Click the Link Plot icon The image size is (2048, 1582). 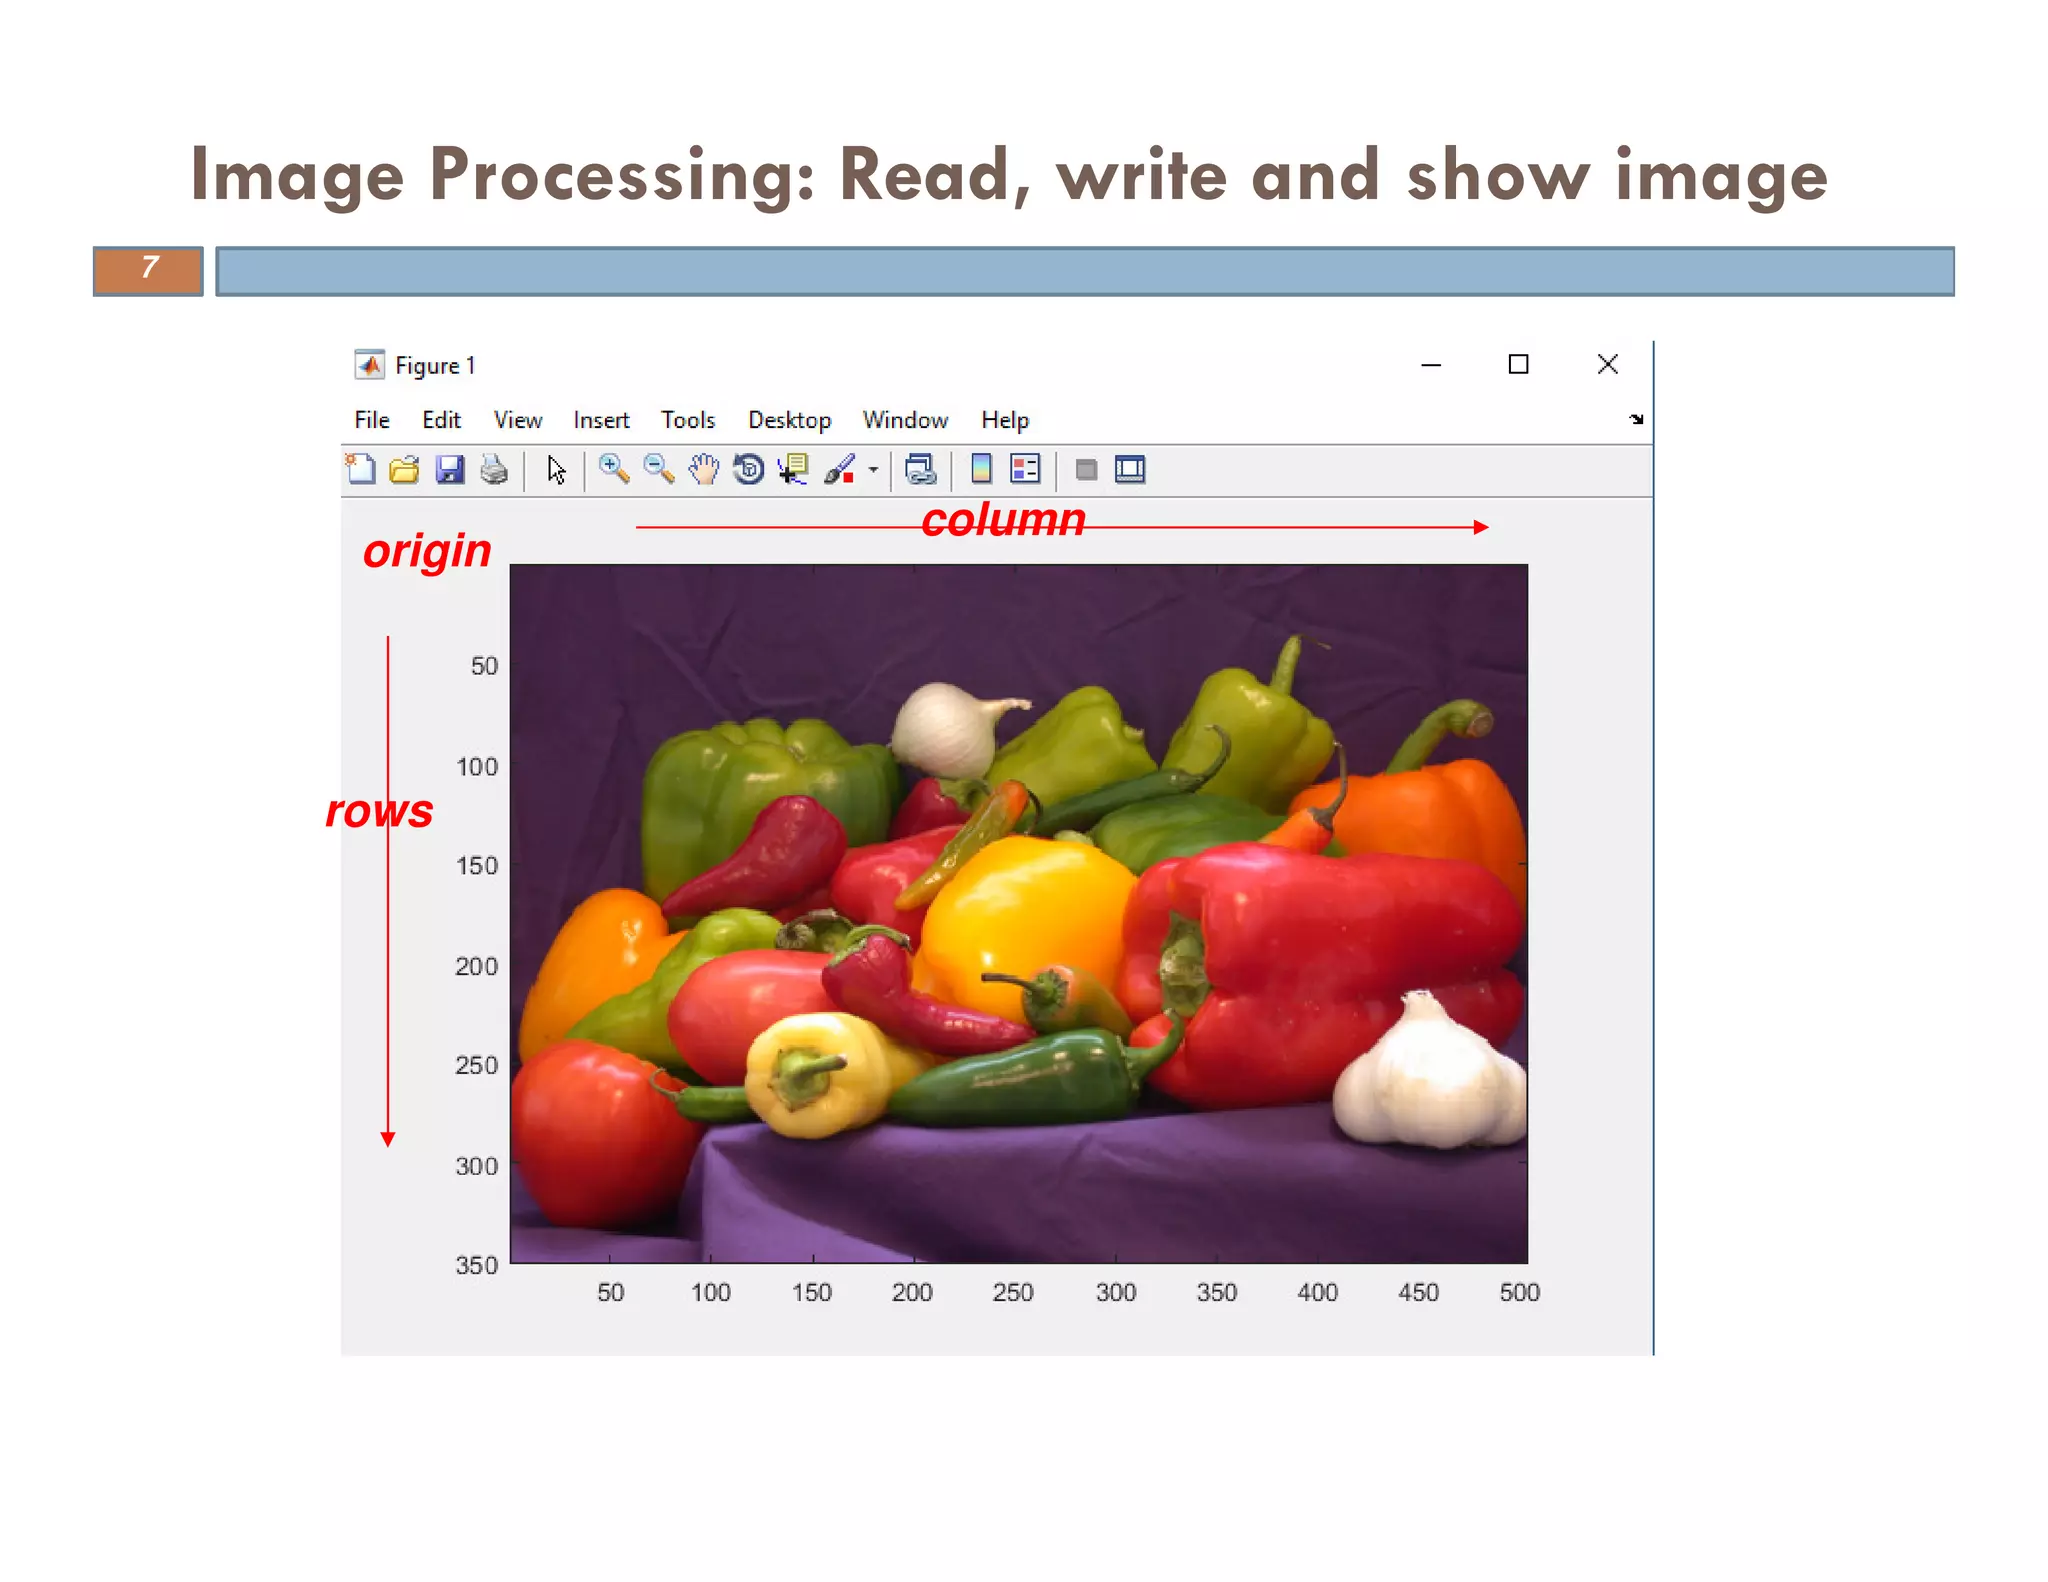(920, 469)
